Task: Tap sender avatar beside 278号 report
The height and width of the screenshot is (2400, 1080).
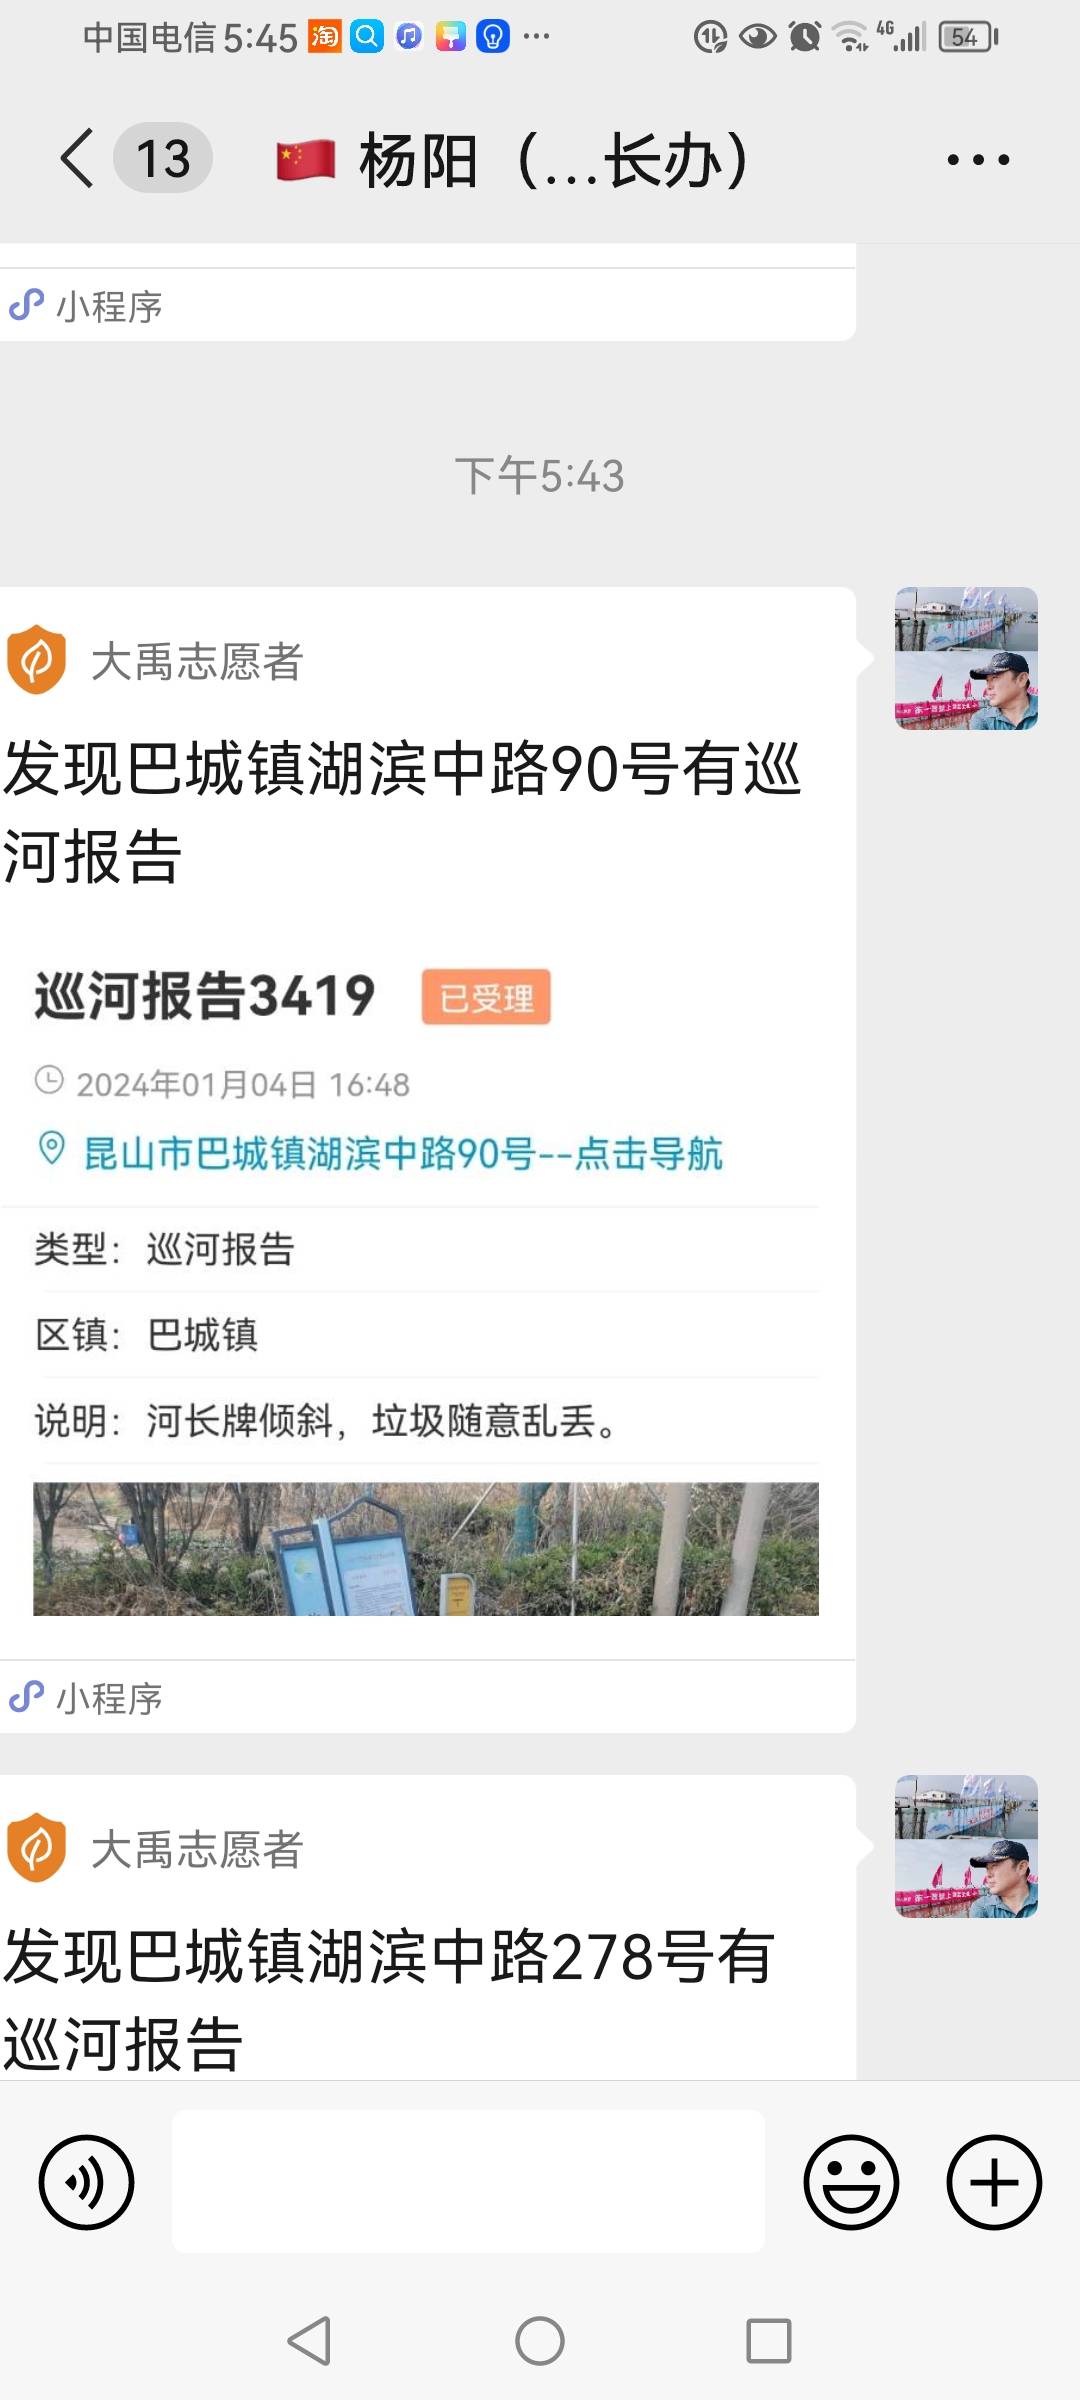Action: [x=966, y=1846]
